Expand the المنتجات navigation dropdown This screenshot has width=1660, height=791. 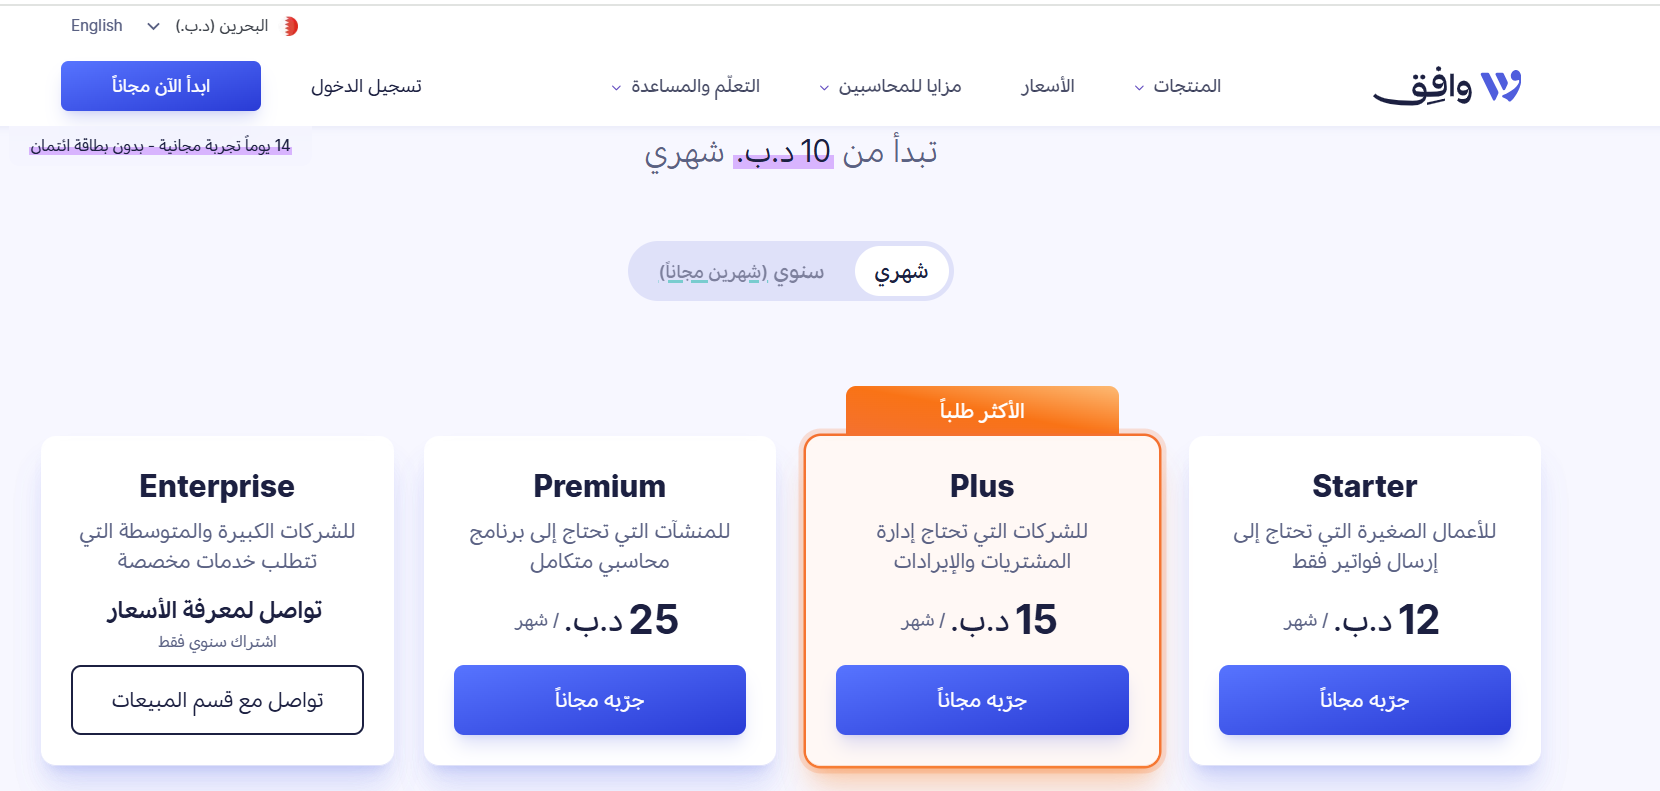coord(1180,86)
